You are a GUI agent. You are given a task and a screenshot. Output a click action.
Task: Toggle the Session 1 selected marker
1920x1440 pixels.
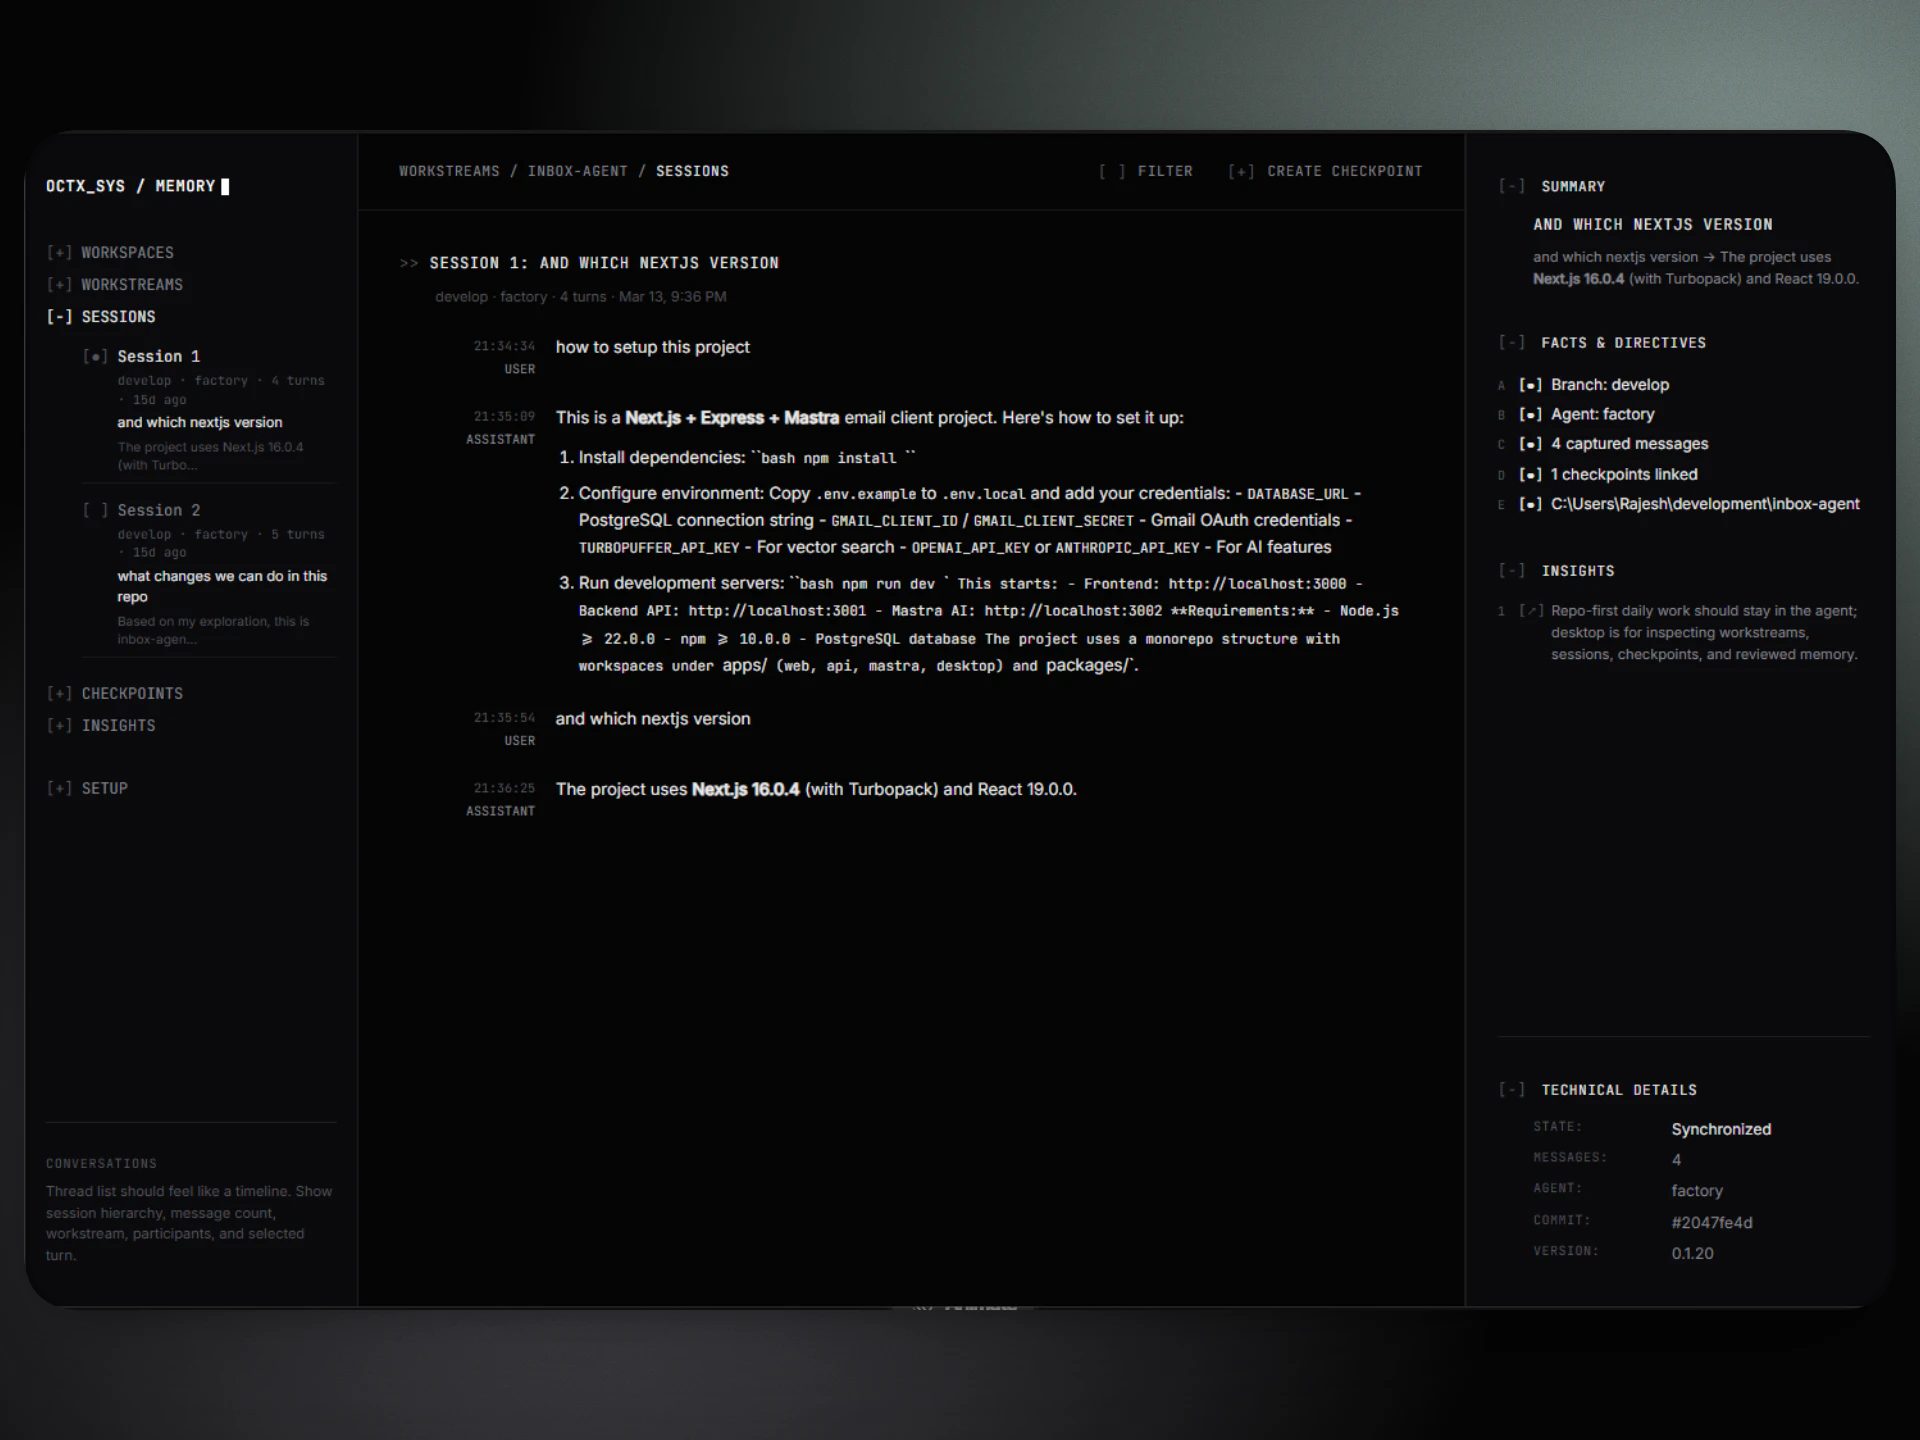95,357
